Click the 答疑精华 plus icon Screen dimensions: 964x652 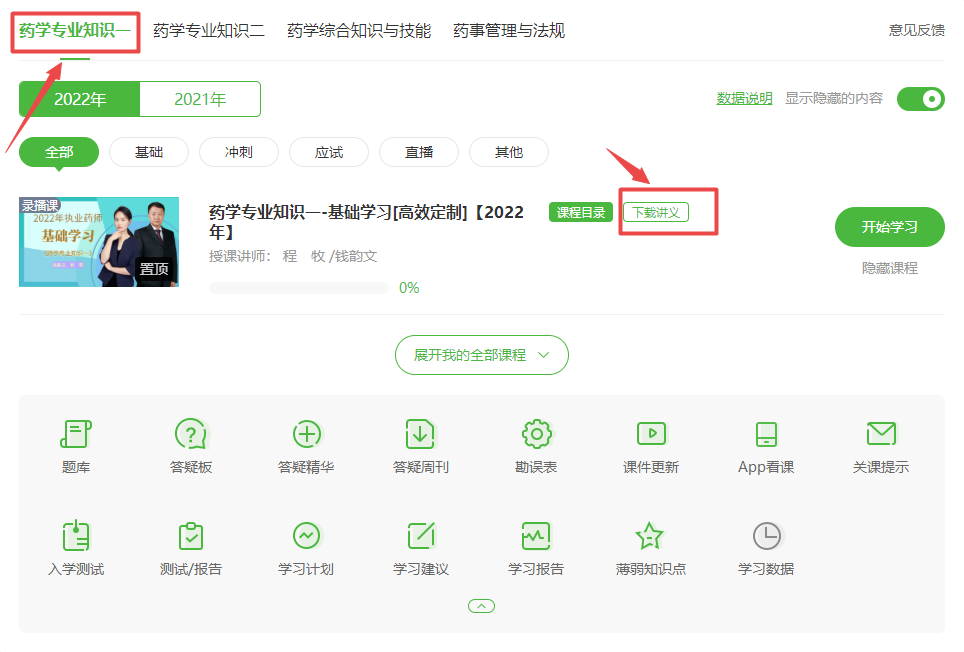click(x=306, y=434)
